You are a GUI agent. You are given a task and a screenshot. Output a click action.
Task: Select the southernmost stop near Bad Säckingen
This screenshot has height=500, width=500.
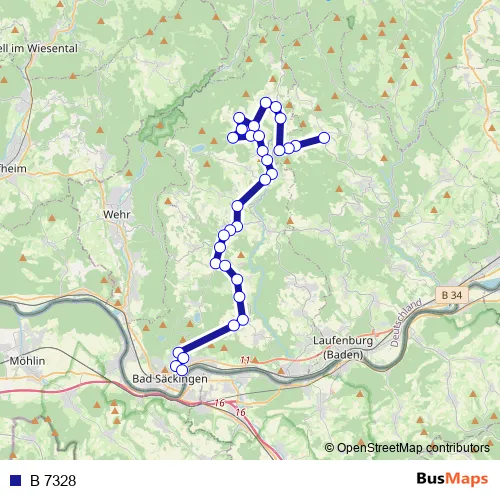point(182,370)
